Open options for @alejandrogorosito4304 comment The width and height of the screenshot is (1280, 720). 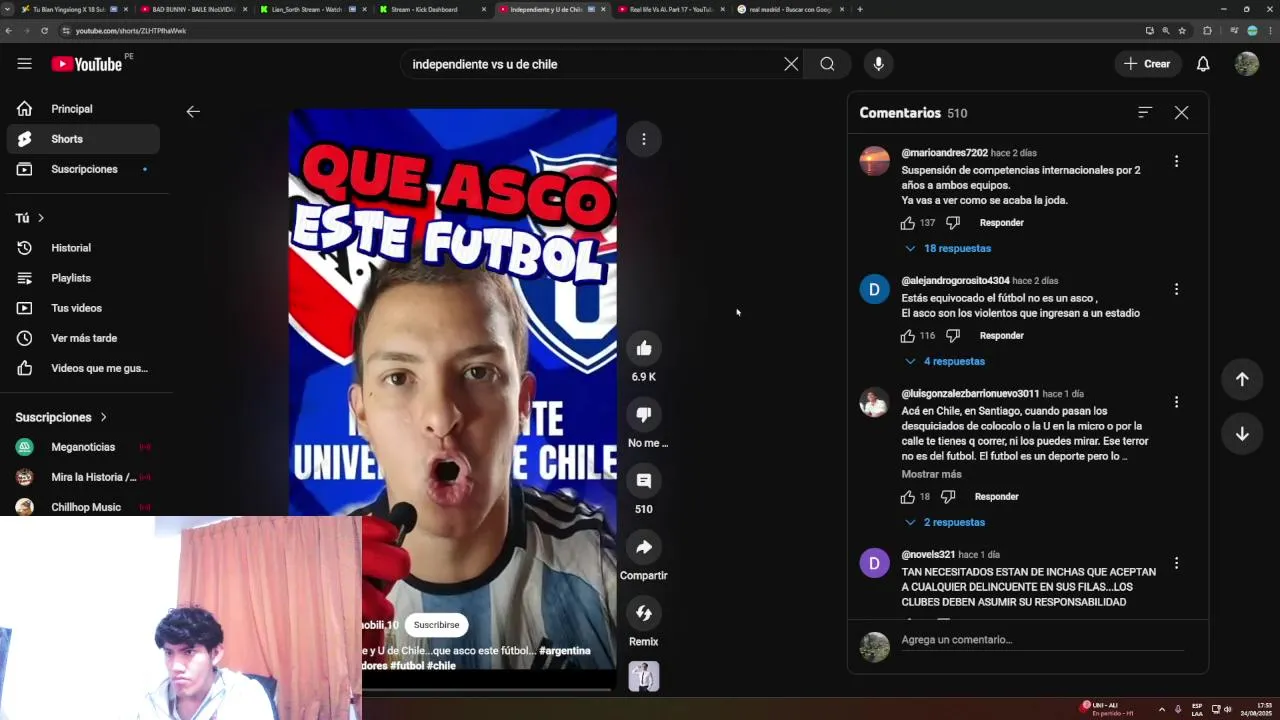coord(1176,289)
